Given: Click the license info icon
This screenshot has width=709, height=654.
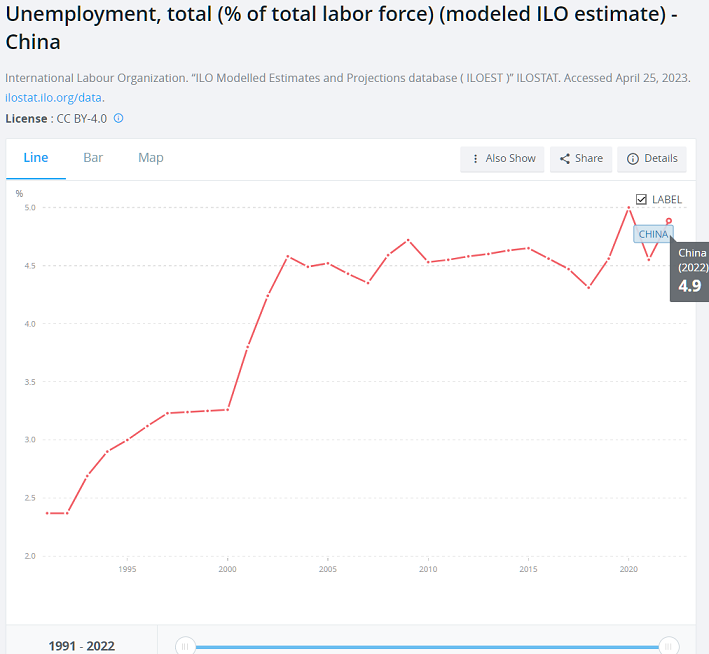Looking at the screenshot, I should coord(118,118).
